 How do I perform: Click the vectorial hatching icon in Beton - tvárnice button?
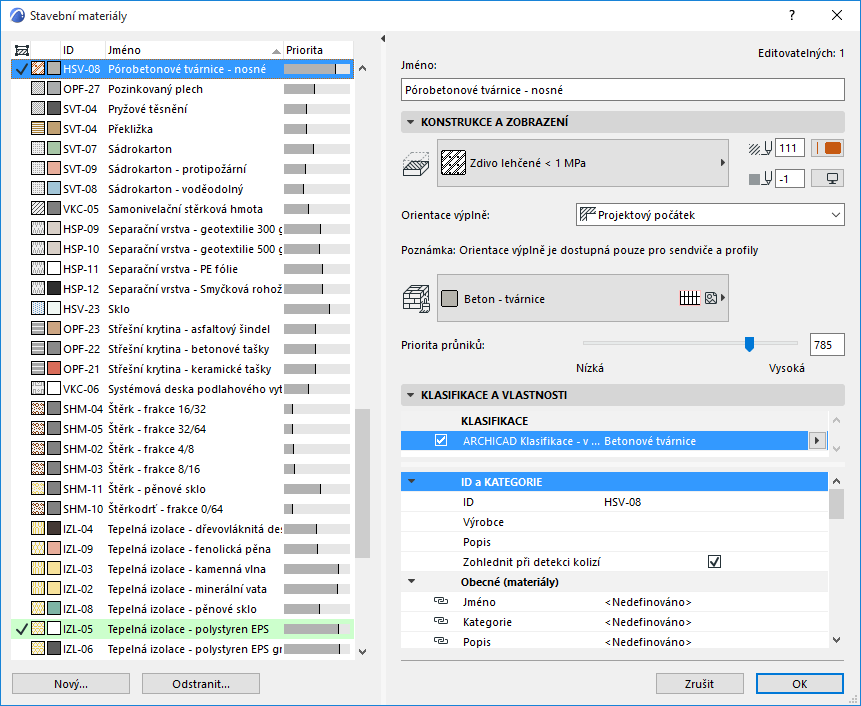pos(690,298)
